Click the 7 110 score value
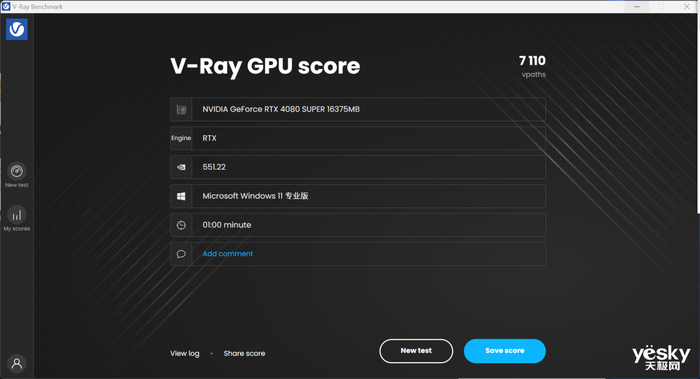The image size is (700, 379). (x=532, y=61)
